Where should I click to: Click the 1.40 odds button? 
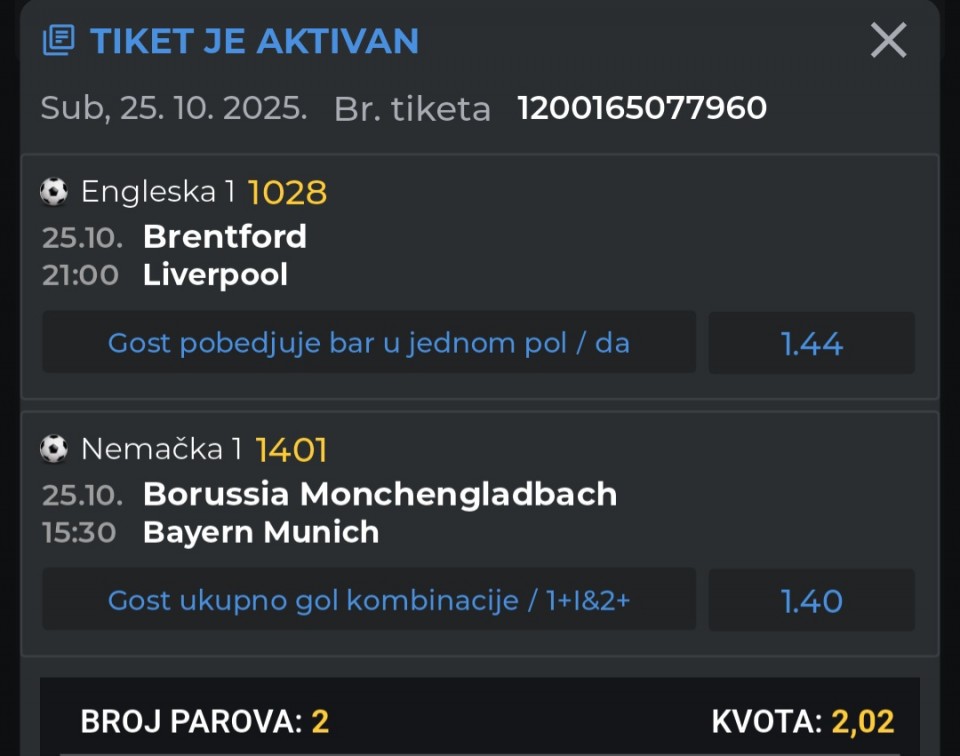click(x=811, y=600)
